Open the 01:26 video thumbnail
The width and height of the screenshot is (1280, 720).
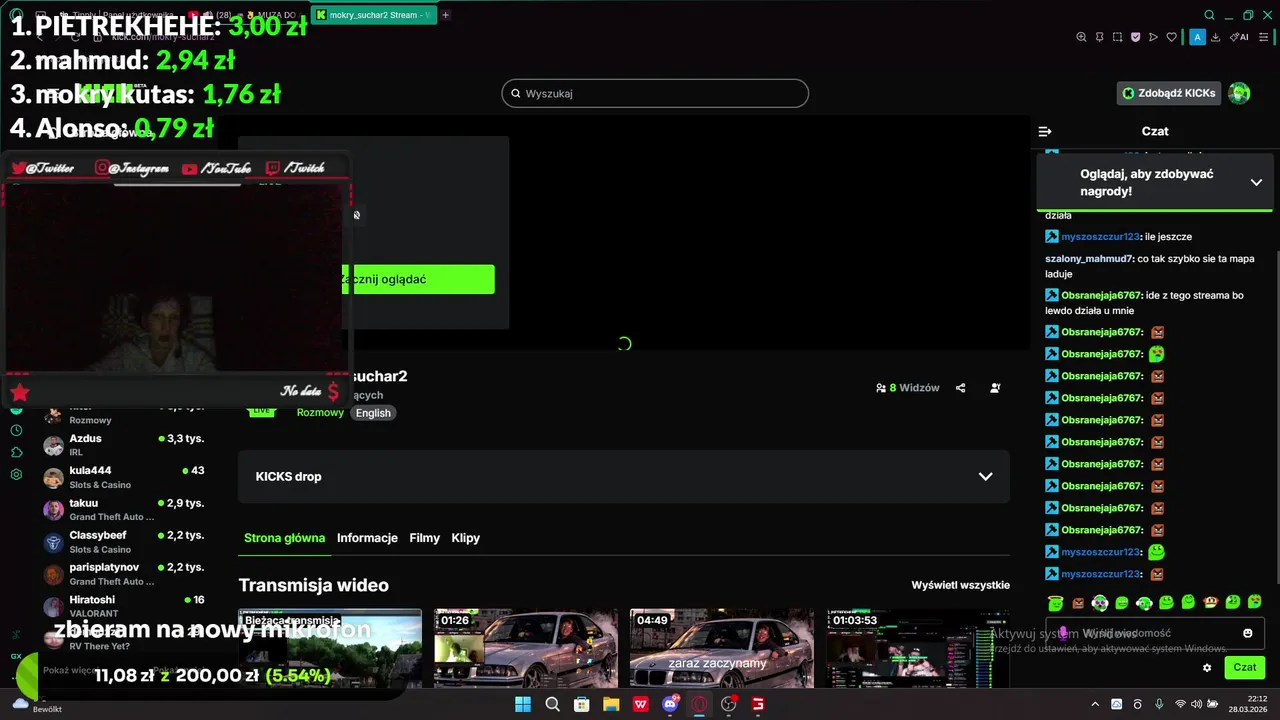click(x=526, y=649)
